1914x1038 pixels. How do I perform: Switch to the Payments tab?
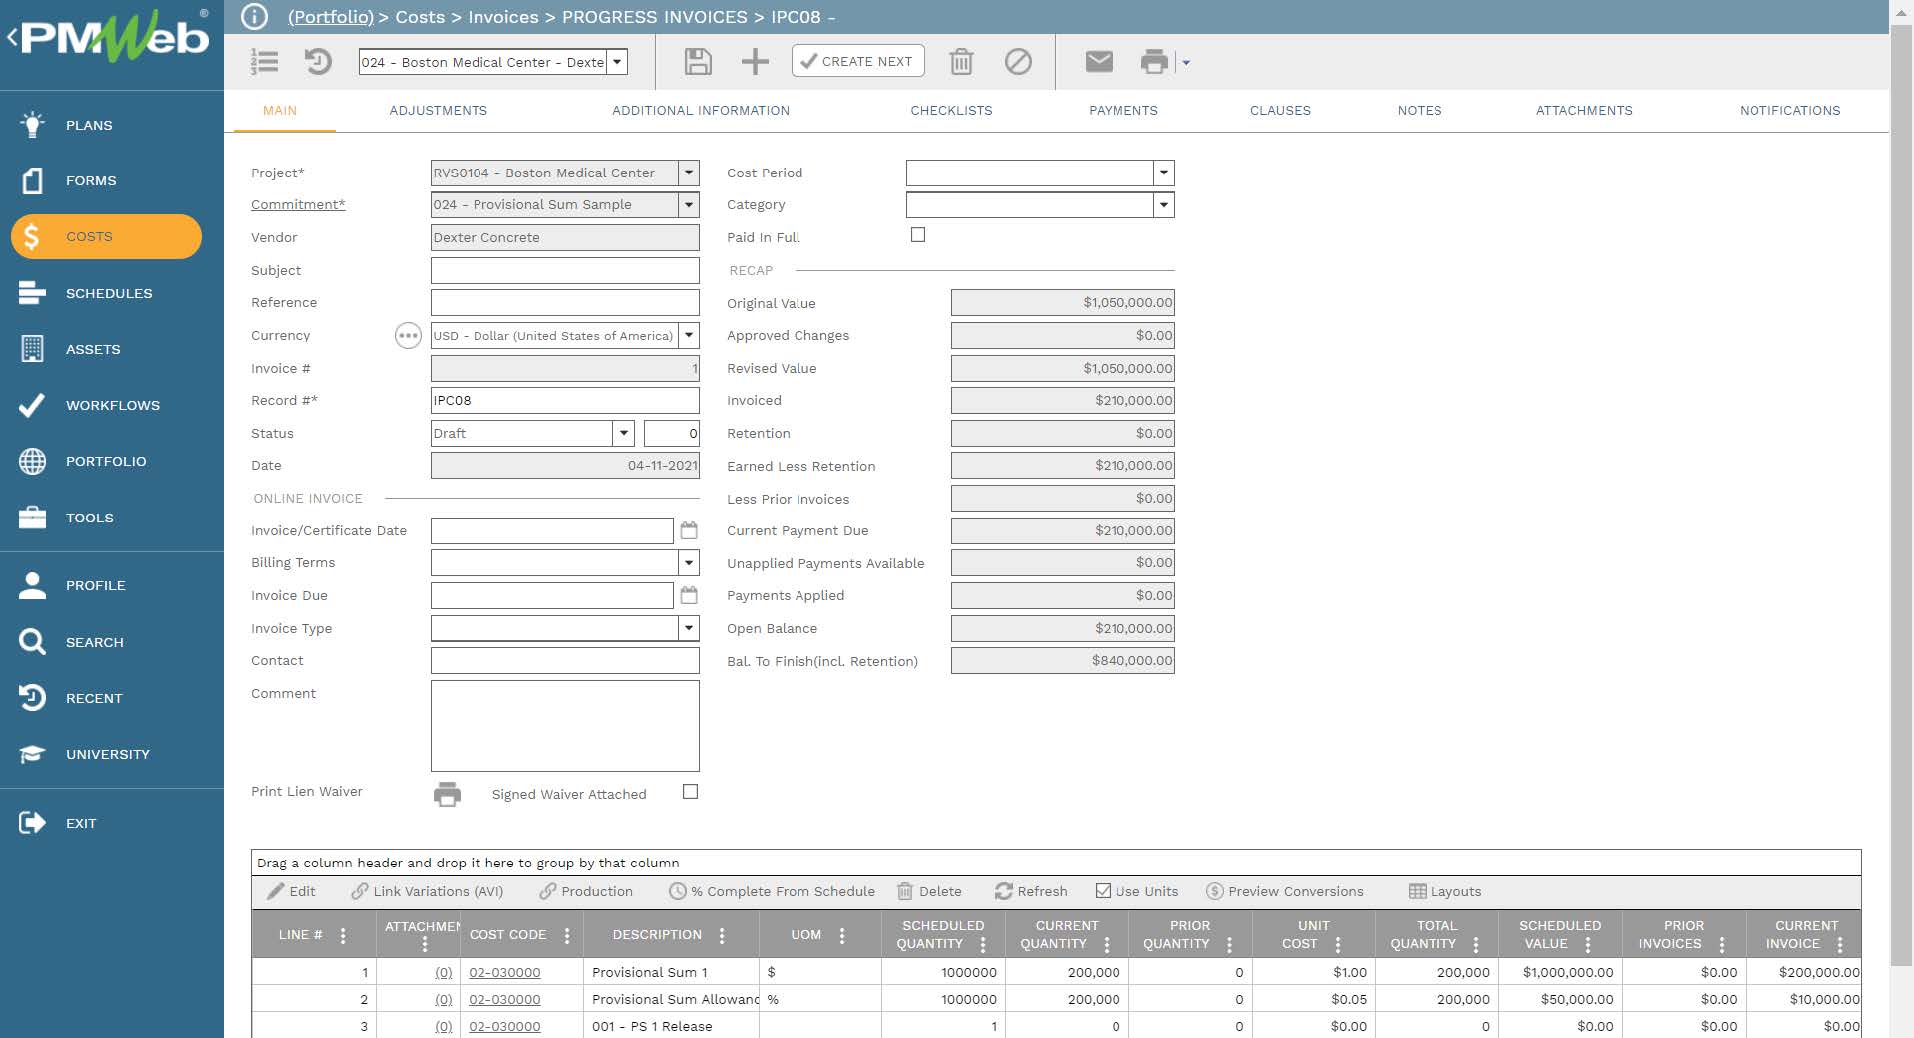click(x=1123, y=111)
